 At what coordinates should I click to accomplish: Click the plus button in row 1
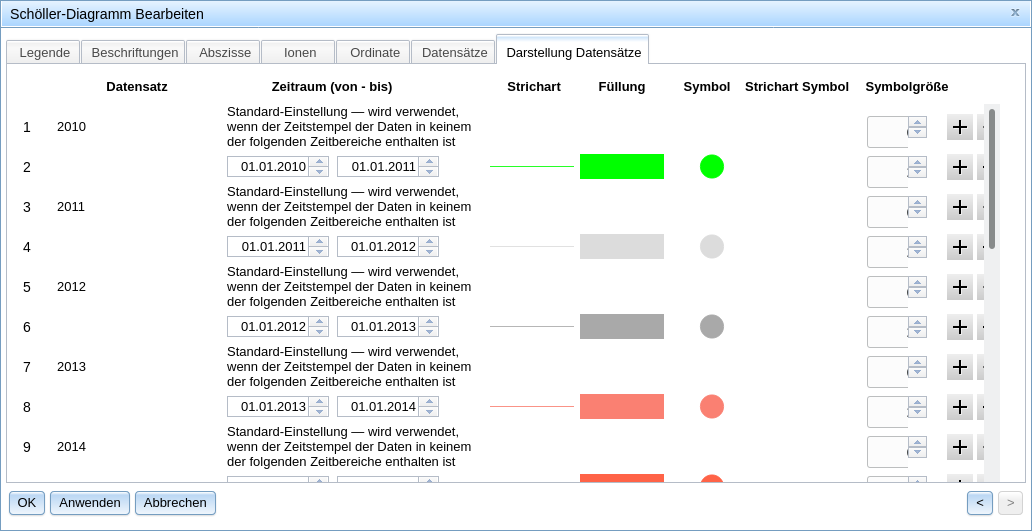[959, 127]
